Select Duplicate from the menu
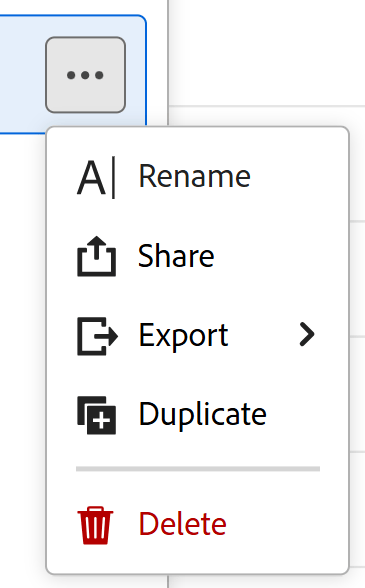The image size is (365, 588). (198, 414)
